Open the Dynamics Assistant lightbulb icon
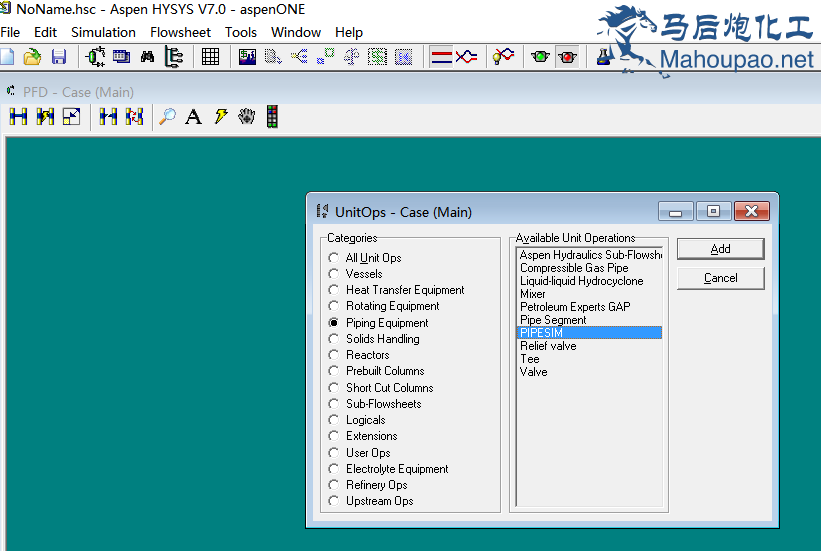This screenshot has width=821, height=551. point(503,56)
